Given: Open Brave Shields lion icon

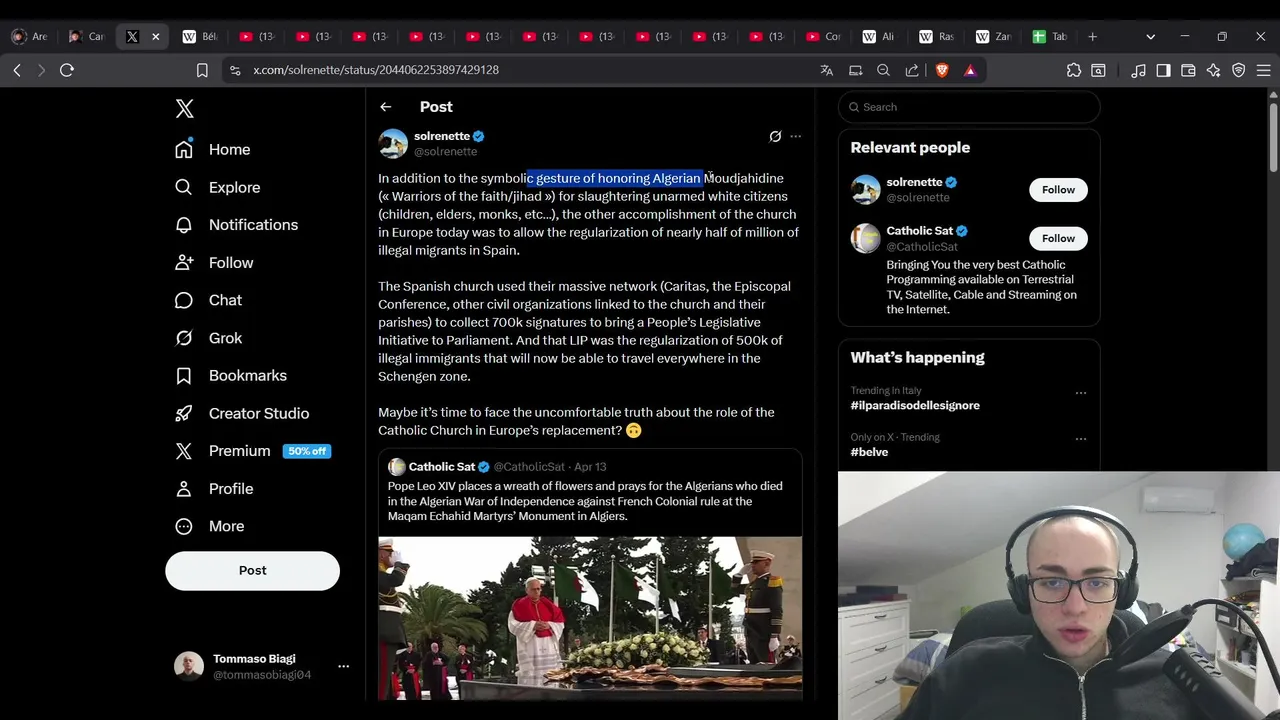Looking at the screenshot, I should tap(941, 70).
